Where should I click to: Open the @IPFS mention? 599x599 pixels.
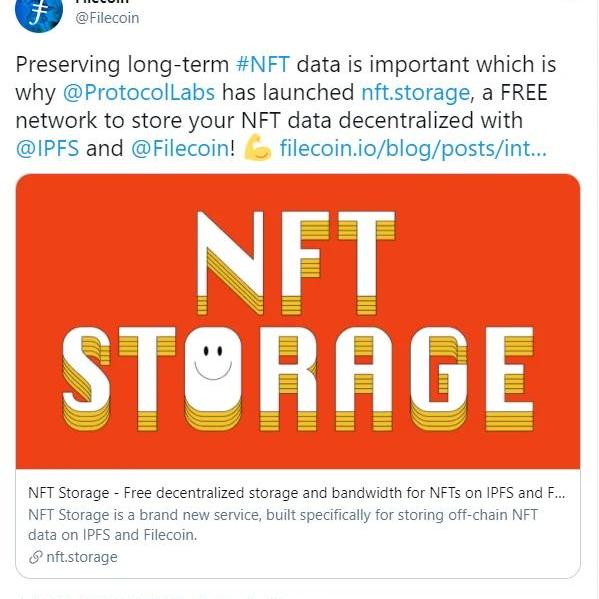[47, 148]
